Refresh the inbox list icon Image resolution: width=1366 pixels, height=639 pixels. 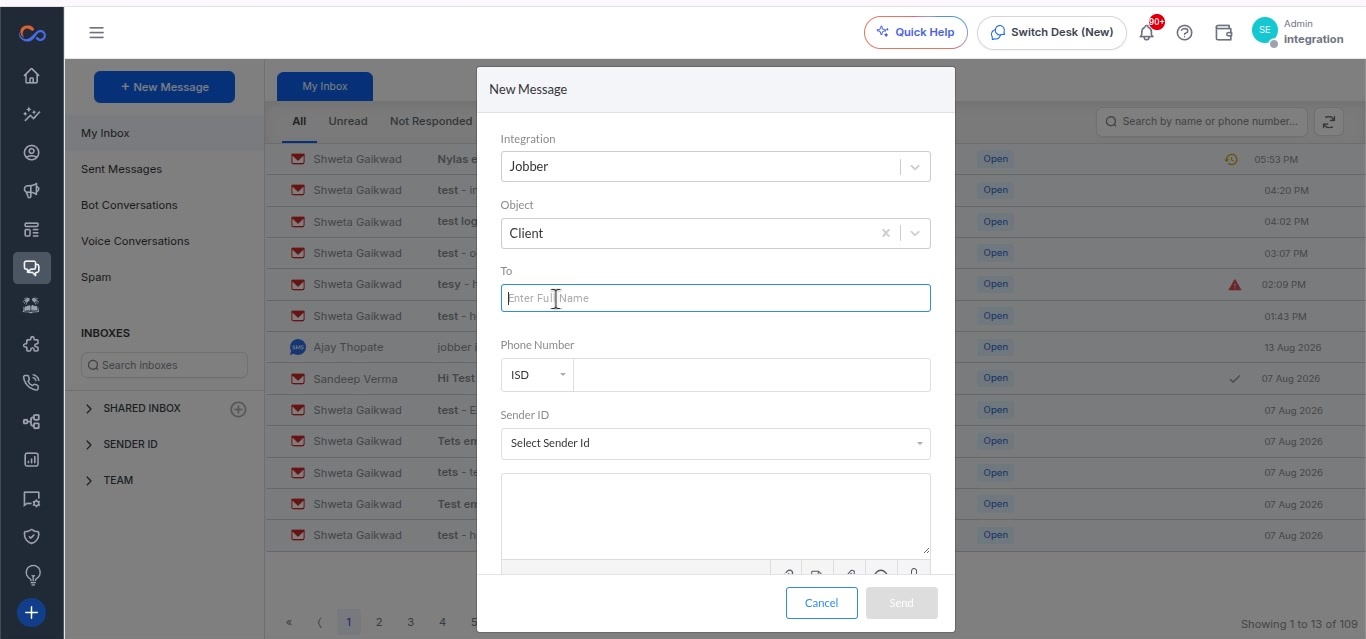click(1329, 122)
